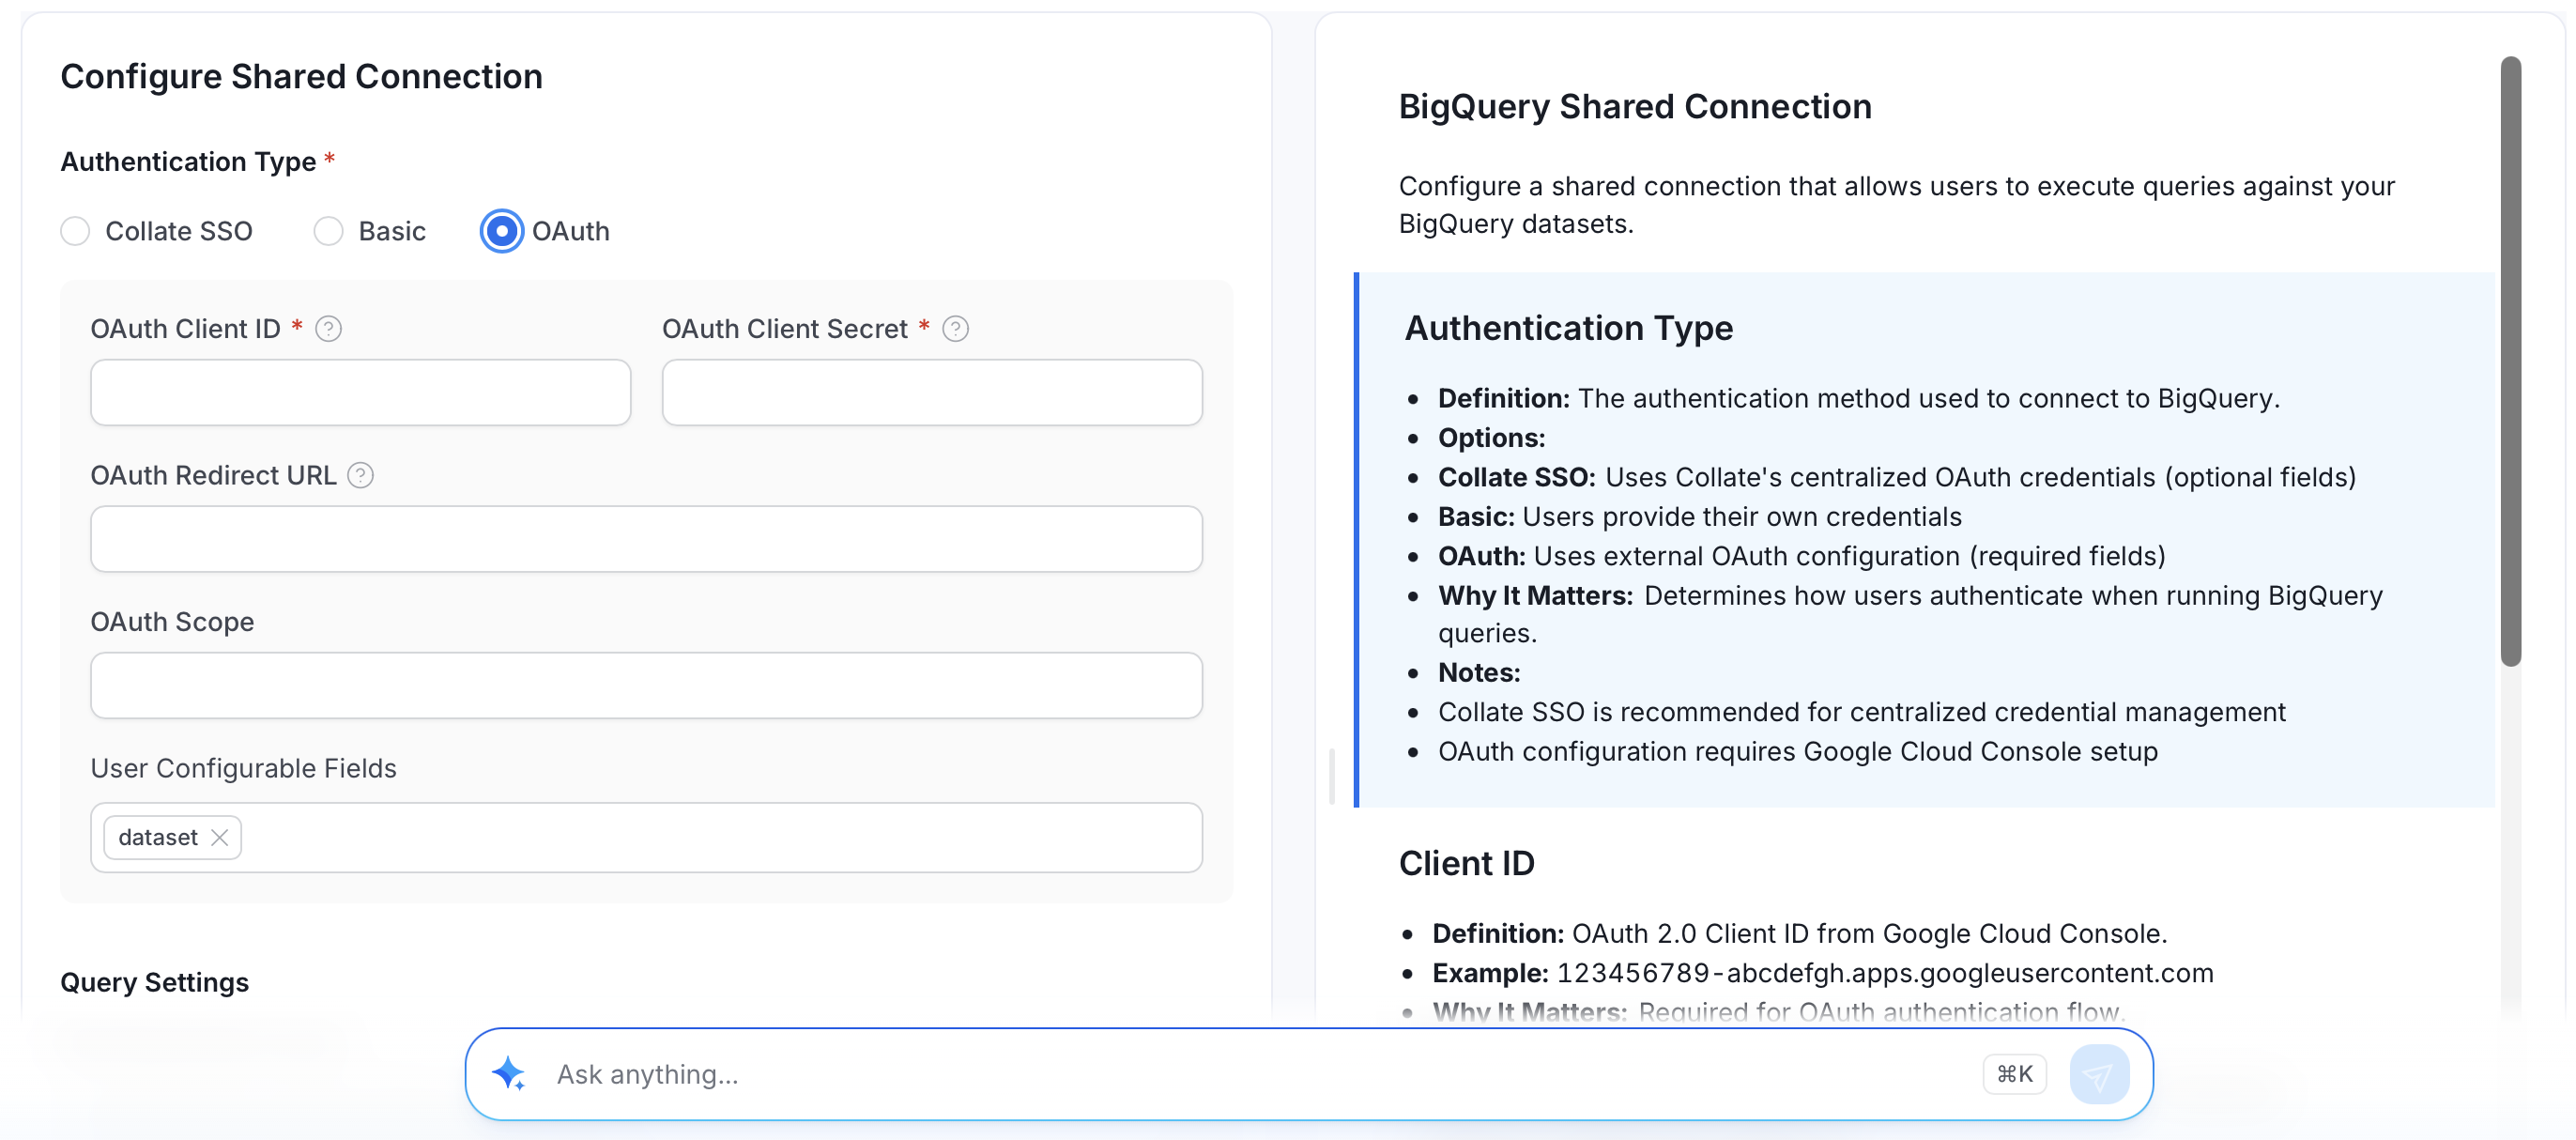Image resolution: width=2576 pixels, height=1140 pixels.
Task: Click the "Collate SSO is recommended" note
Action: point(1861,712)
